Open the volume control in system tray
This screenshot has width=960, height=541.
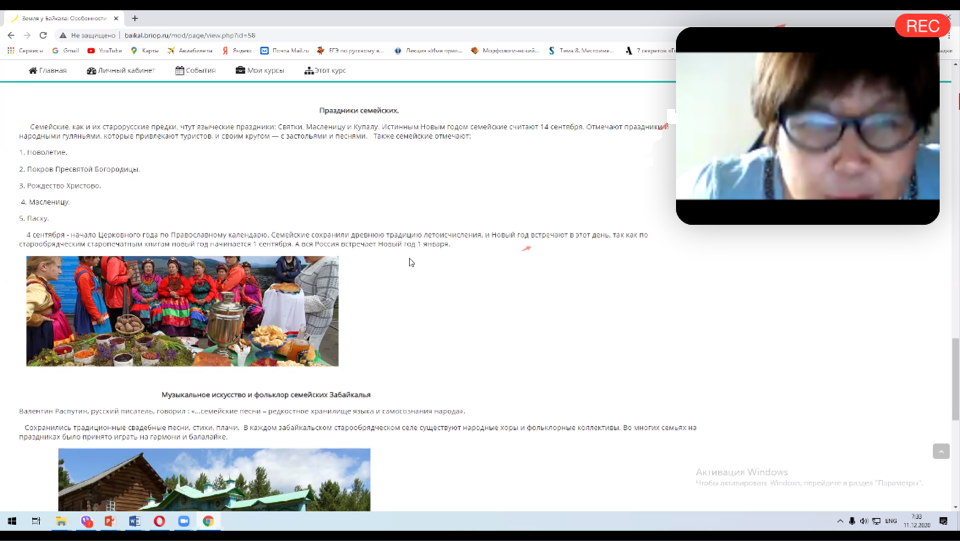(x=864, y=521)
